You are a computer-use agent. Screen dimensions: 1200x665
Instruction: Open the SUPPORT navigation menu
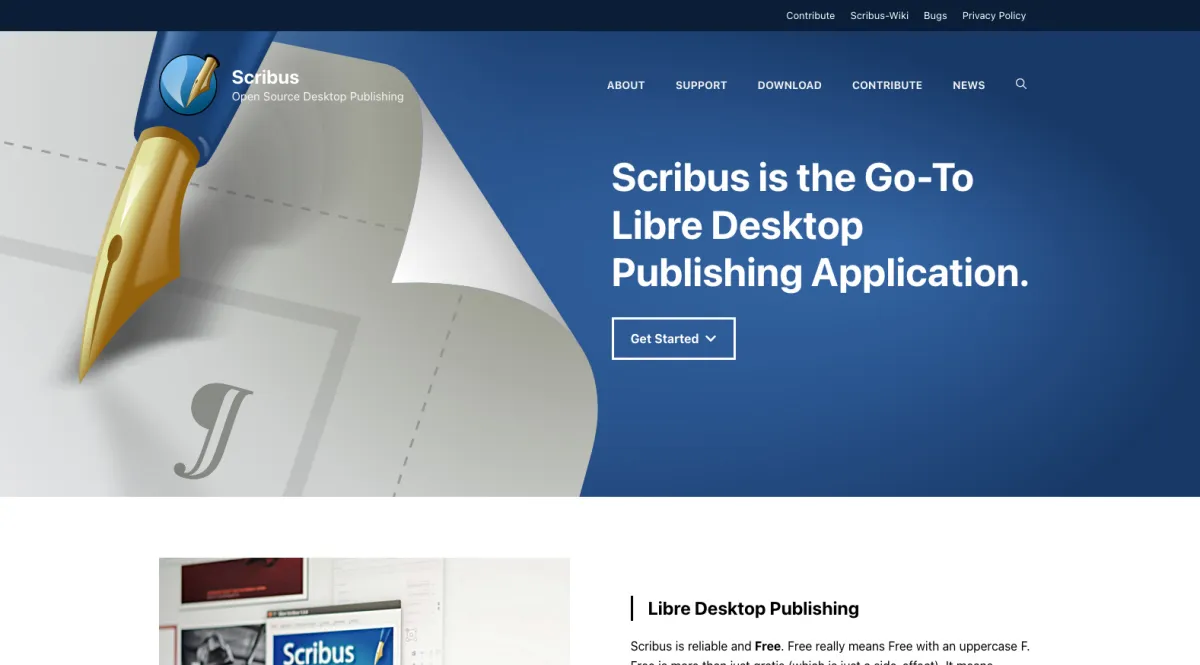click(x=701, y=85)
